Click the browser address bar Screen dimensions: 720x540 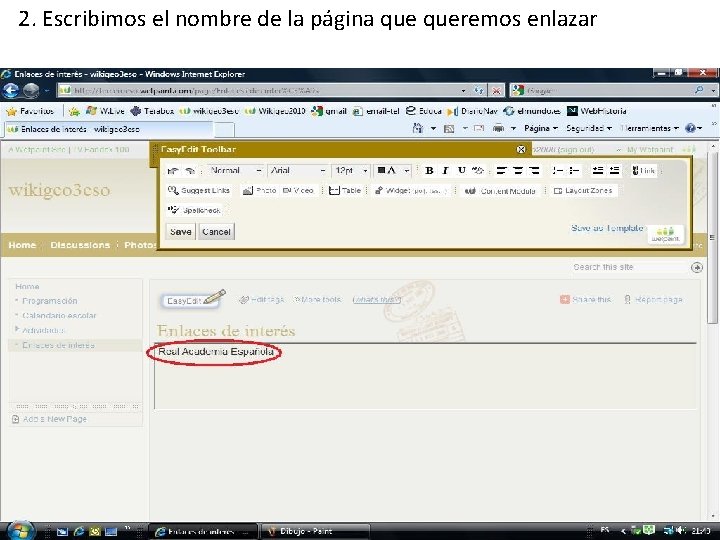tap(262, 90)
